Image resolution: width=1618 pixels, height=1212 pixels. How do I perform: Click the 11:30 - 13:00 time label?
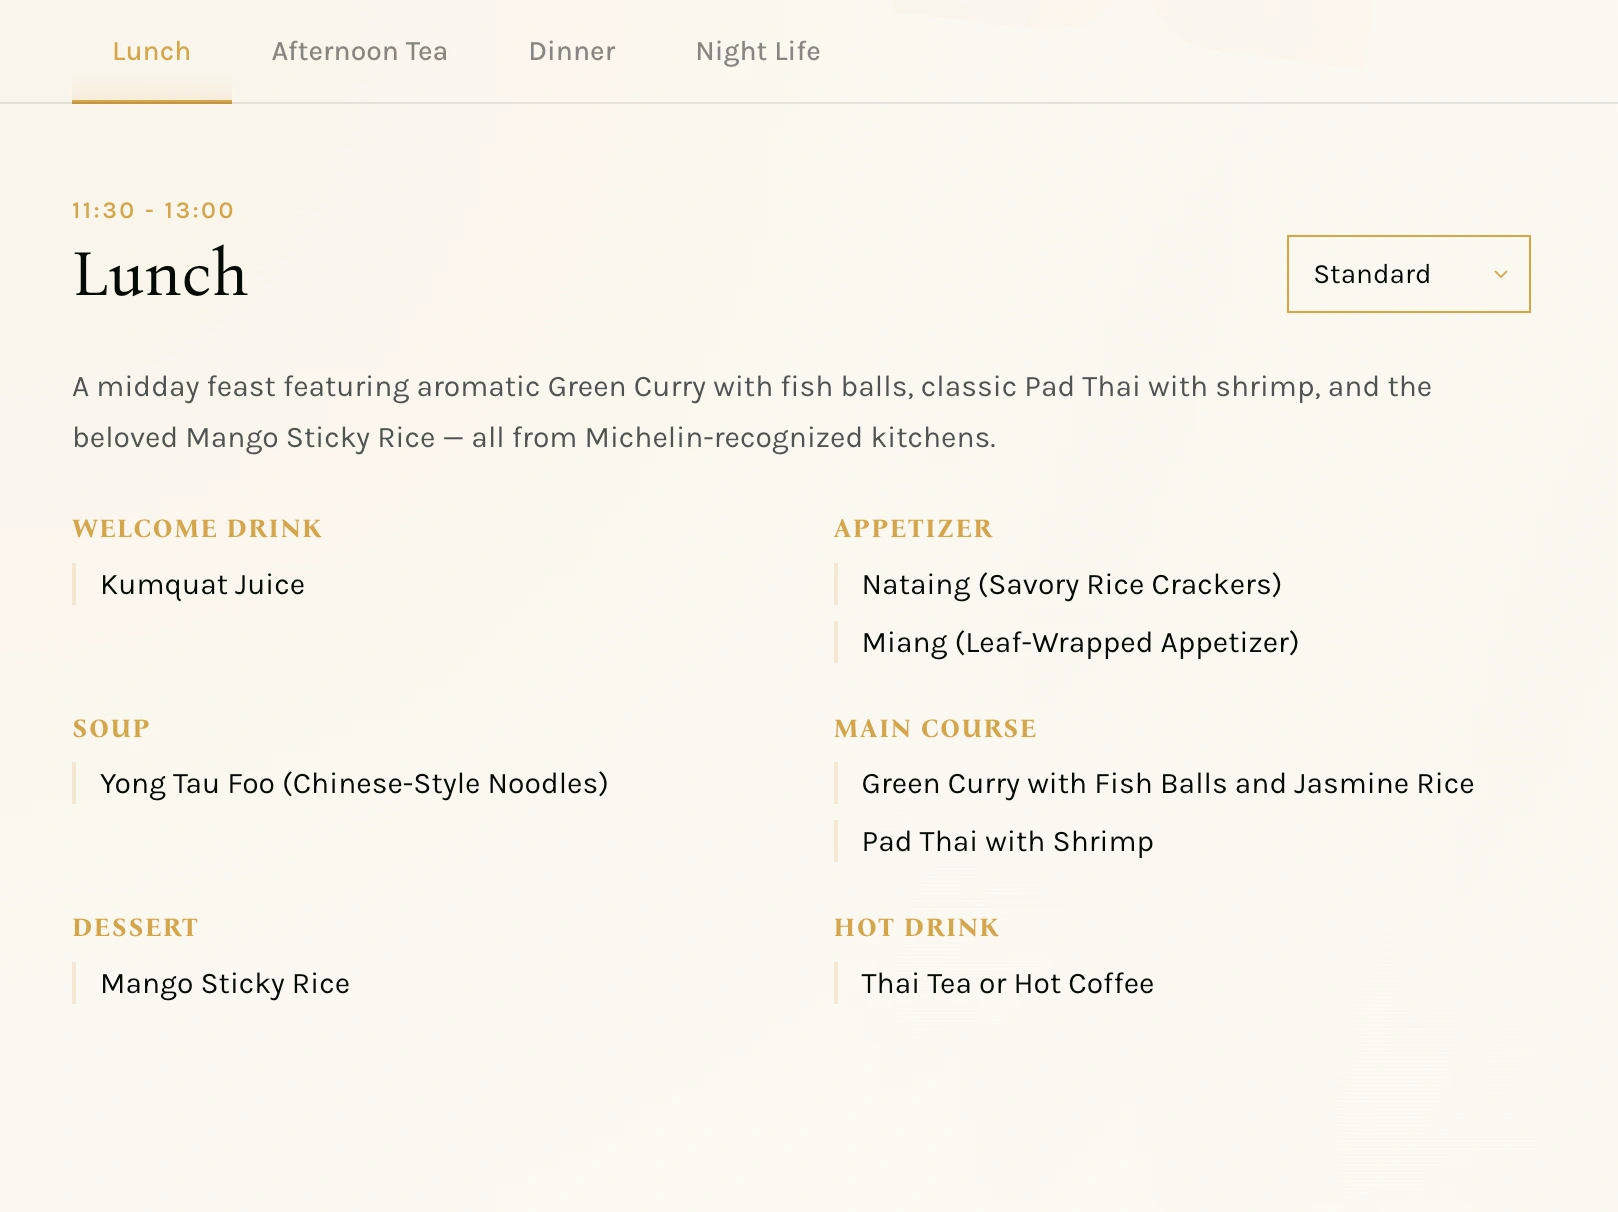153,210
